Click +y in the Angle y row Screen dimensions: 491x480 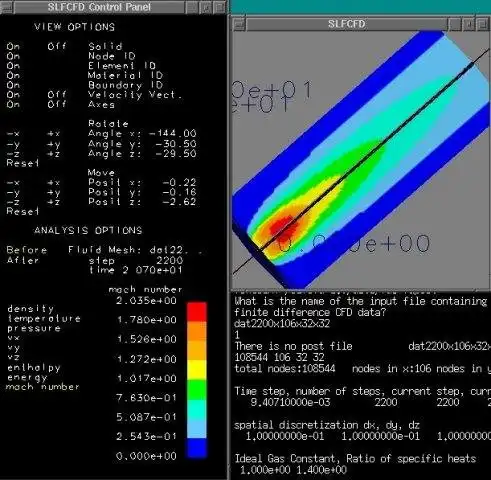(x=54, y=144)
